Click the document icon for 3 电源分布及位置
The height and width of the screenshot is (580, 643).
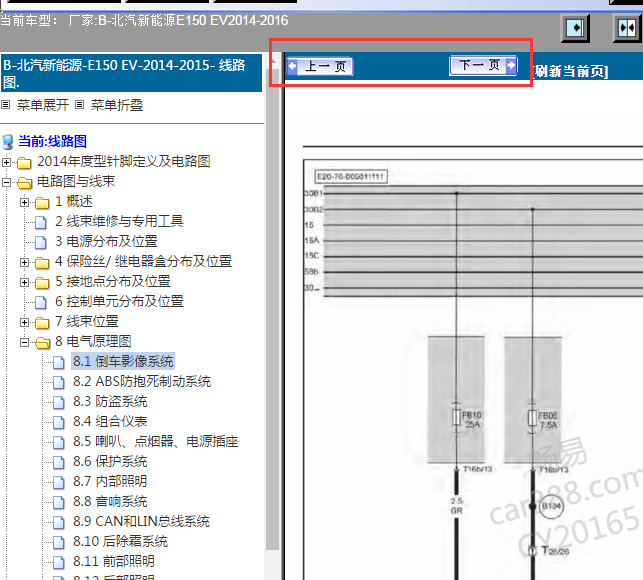[x=41, y=242]
